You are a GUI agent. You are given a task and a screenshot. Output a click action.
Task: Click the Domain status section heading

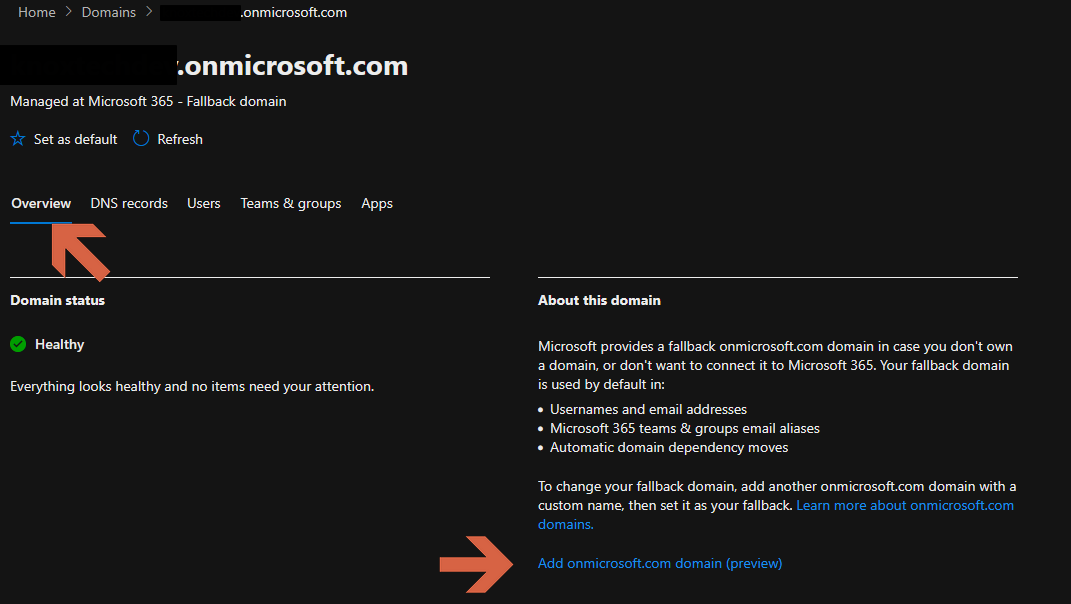57,300
